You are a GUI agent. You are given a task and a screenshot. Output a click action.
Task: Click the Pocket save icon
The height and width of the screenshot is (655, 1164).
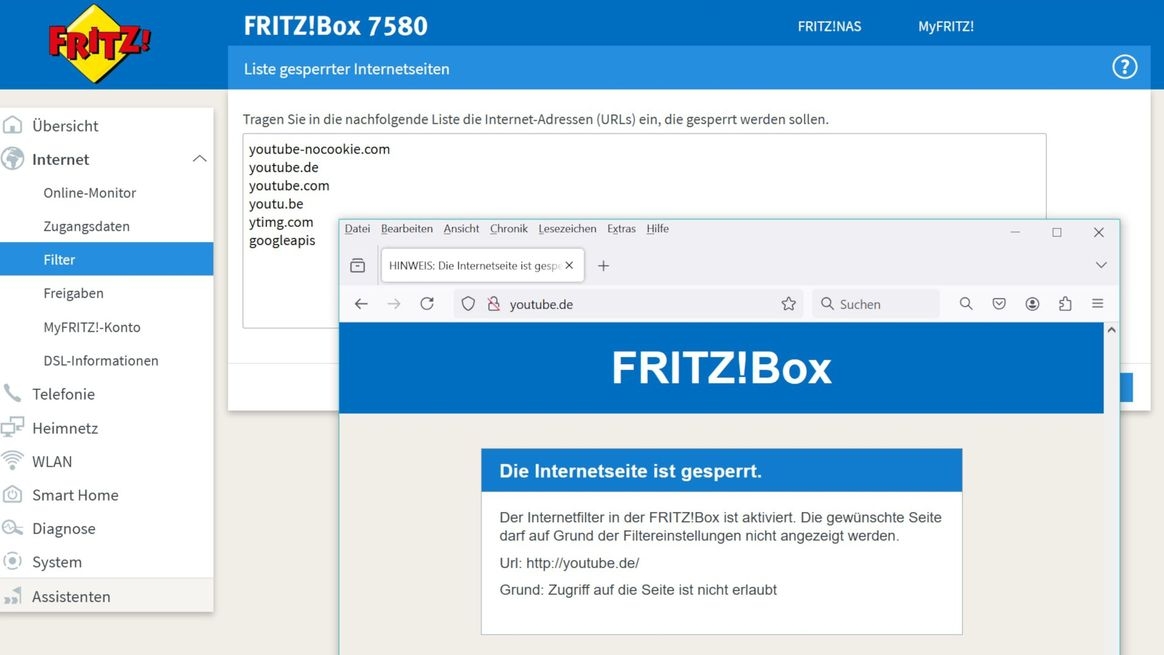click(x=999, y=304)
